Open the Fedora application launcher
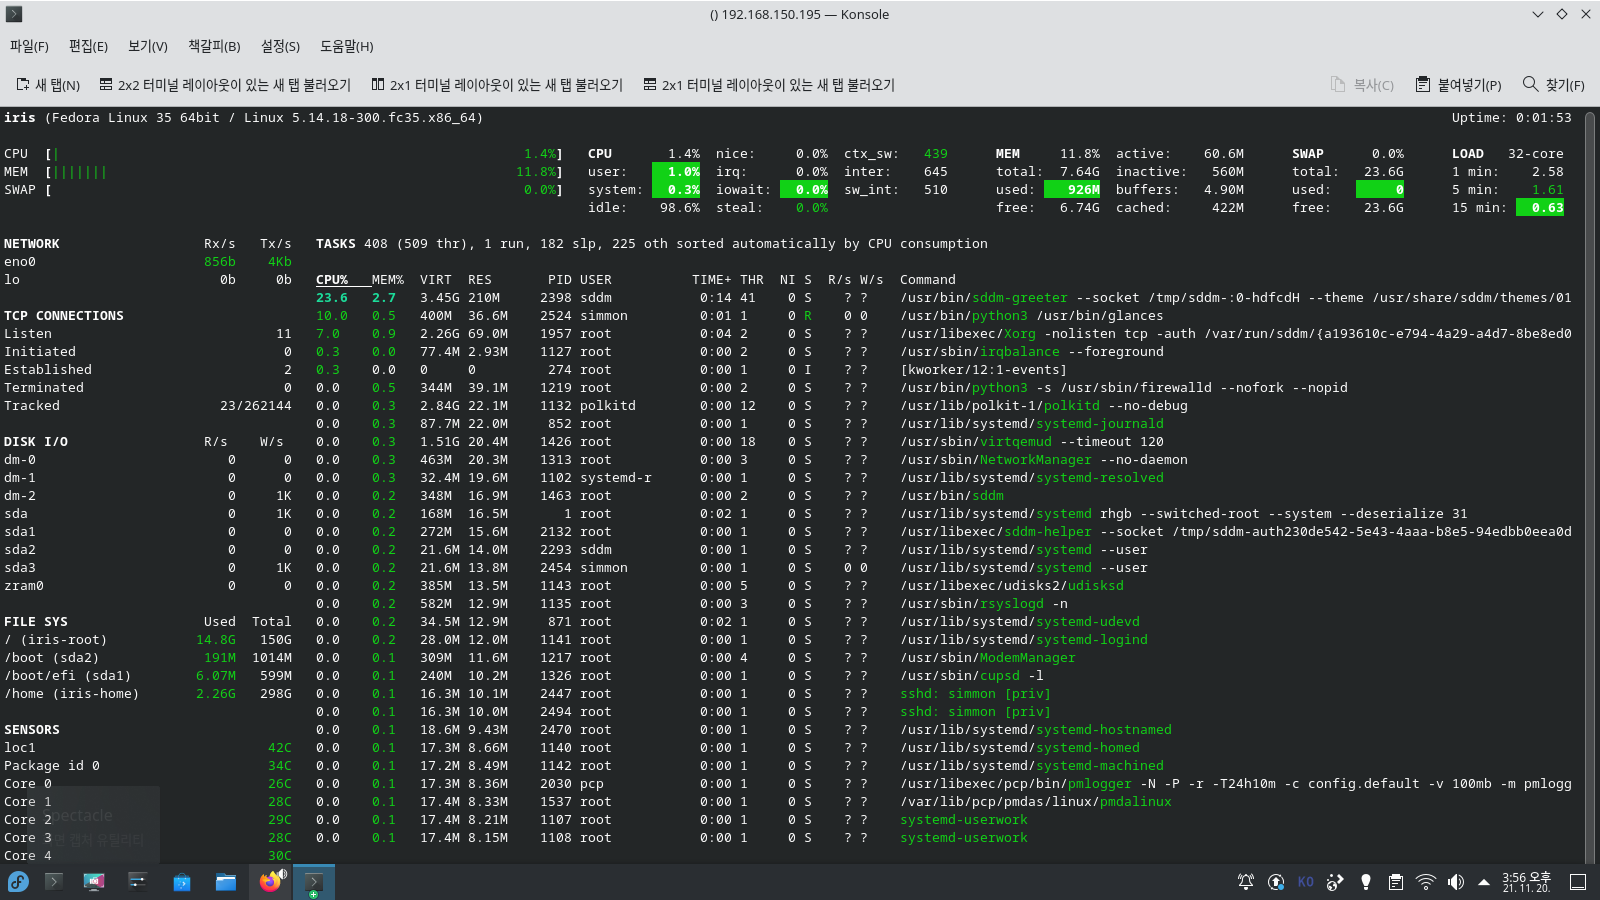The height and width of the screenshot is (900, 1600). click(x=18, y=882)
